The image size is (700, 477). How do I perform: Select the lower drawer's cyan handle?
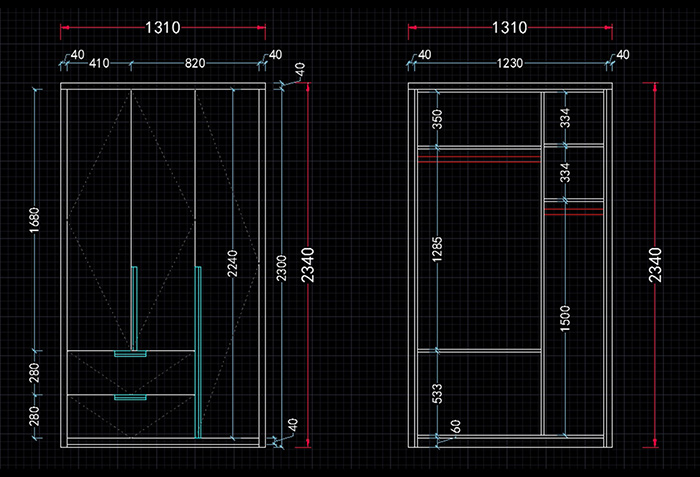click(x=131, y=397)
